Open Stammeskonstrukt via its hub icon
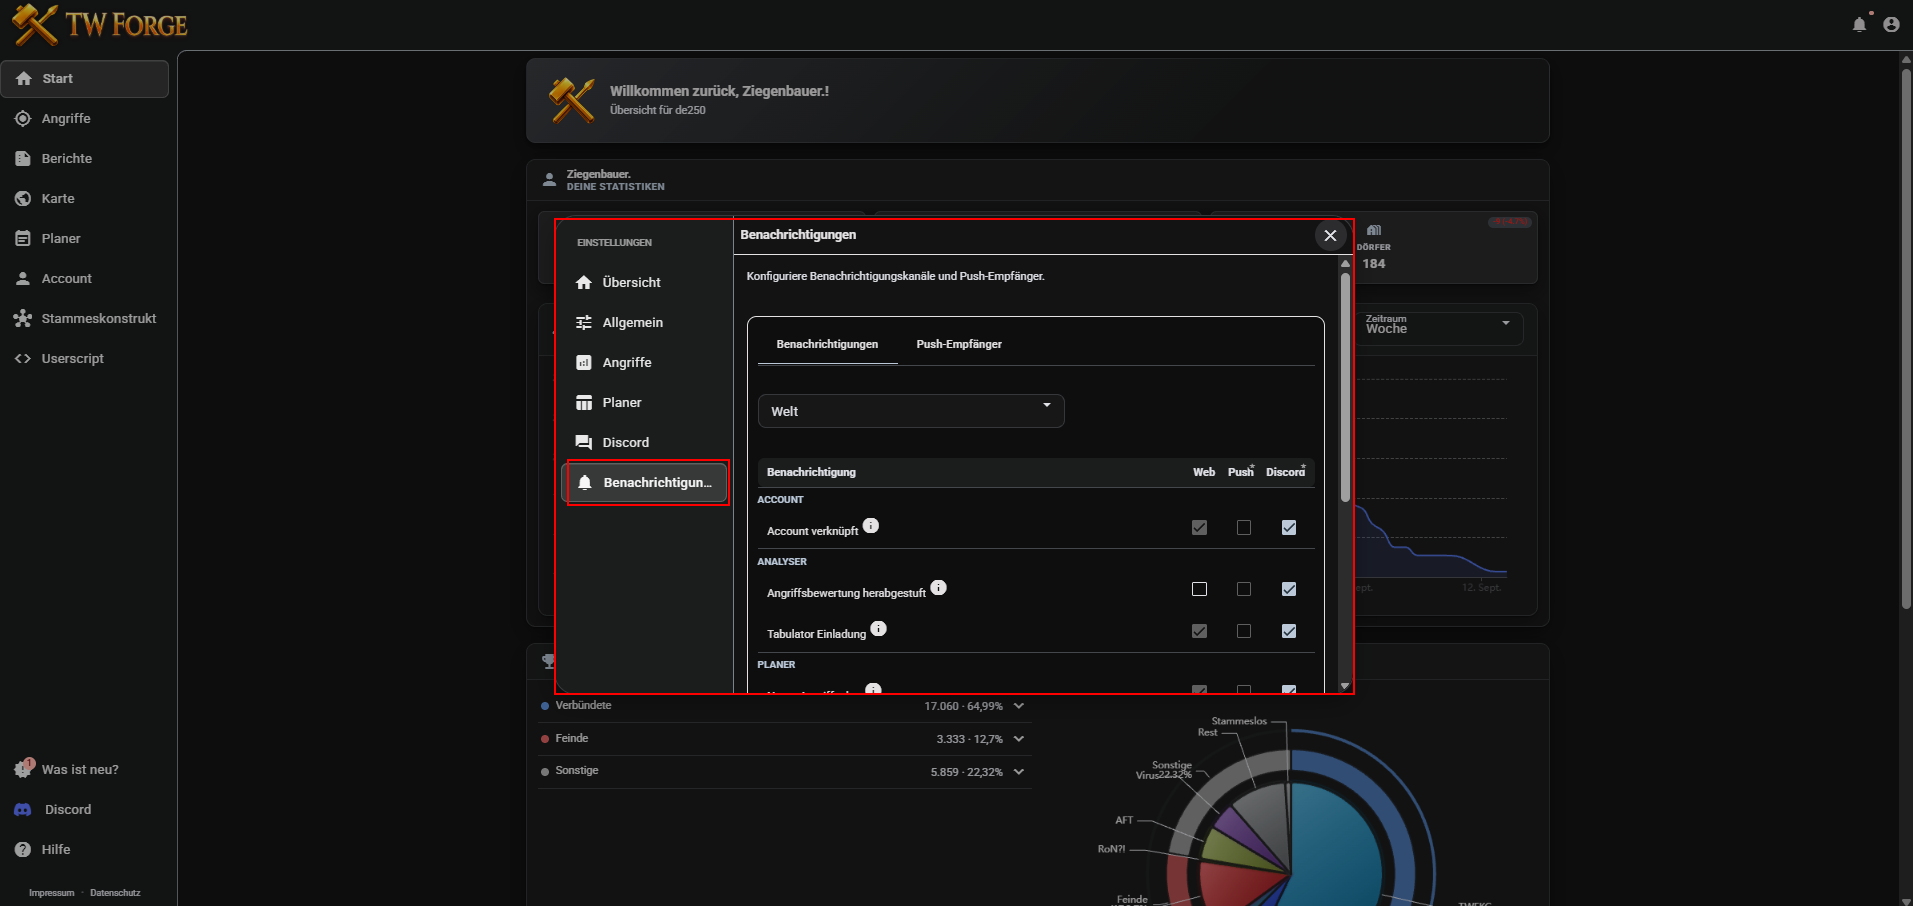Image resolution: width=1913 pixels, height=906 pixels. pos(23,319)
